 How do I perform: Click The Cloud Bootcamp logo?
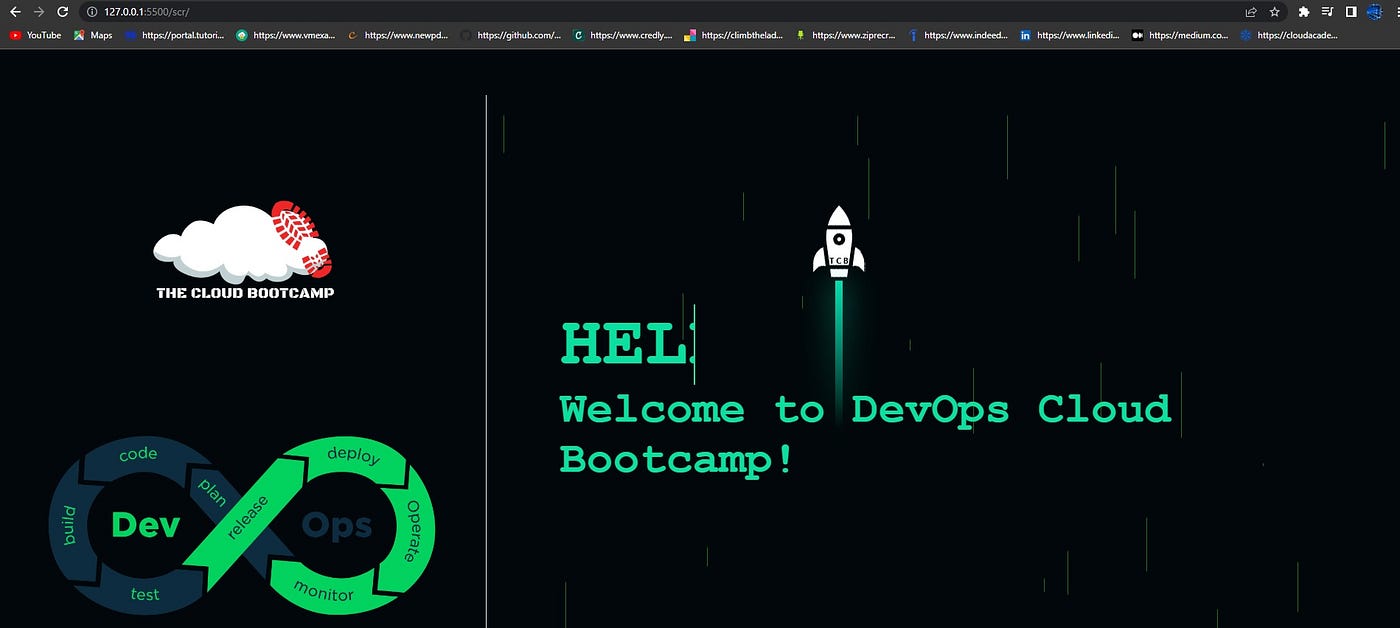(x=244, y=250)
